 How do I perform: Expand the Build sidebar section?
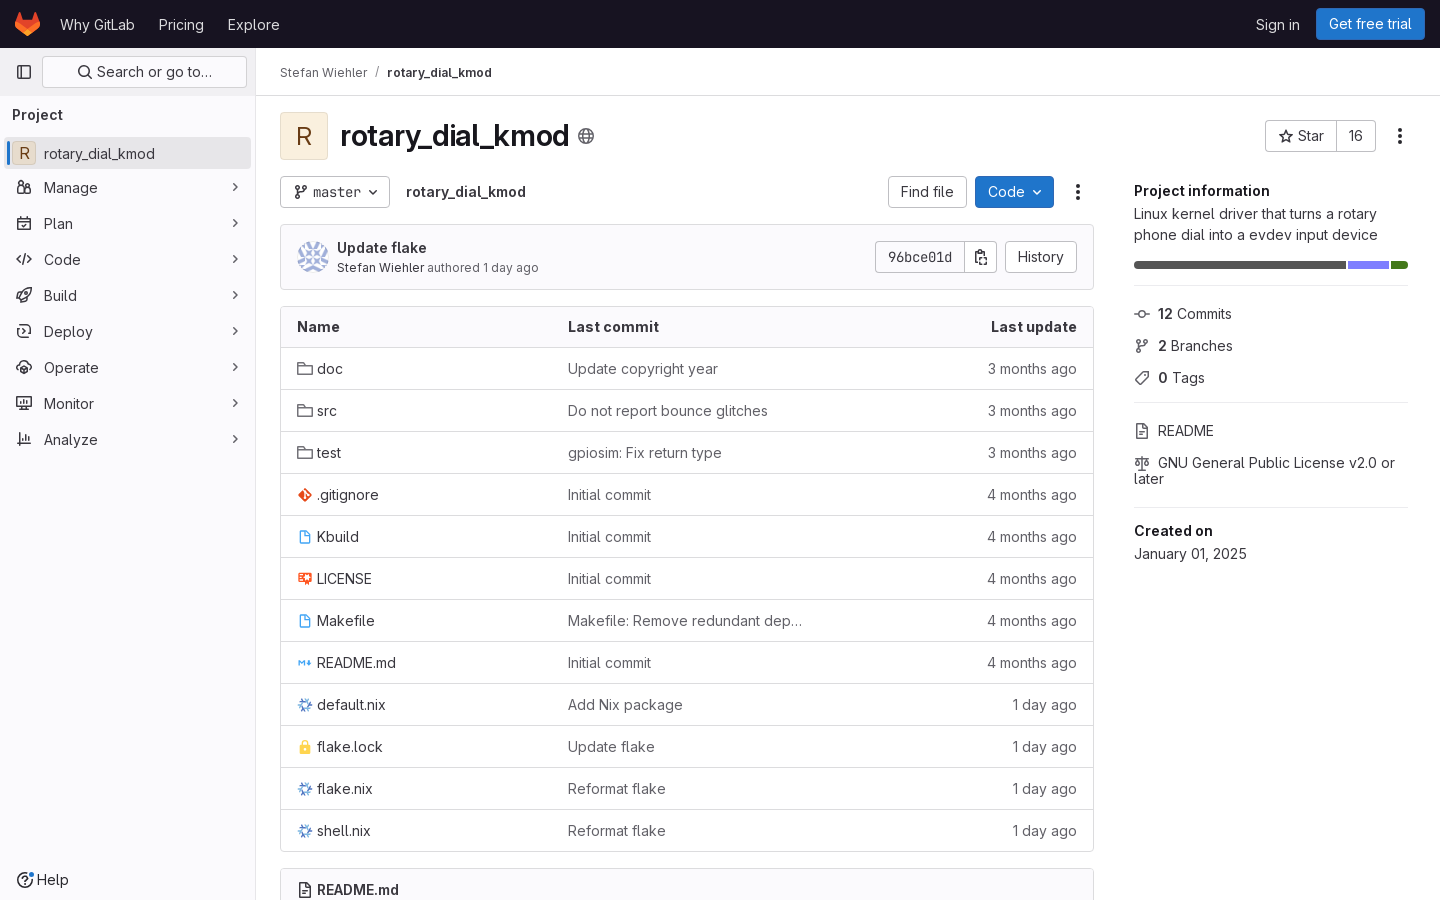128,296
